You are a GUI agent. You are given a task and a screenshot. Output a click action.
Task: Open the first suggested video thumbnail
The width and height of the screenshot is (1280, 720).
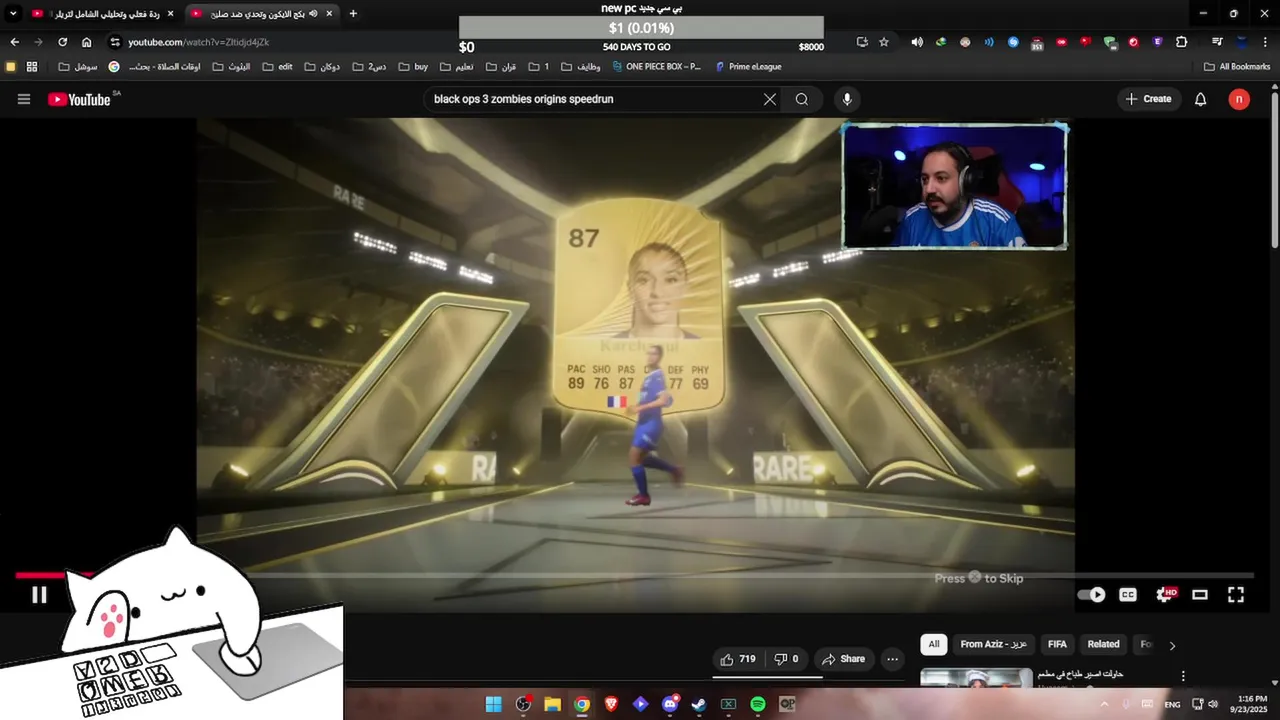[976, 677]
